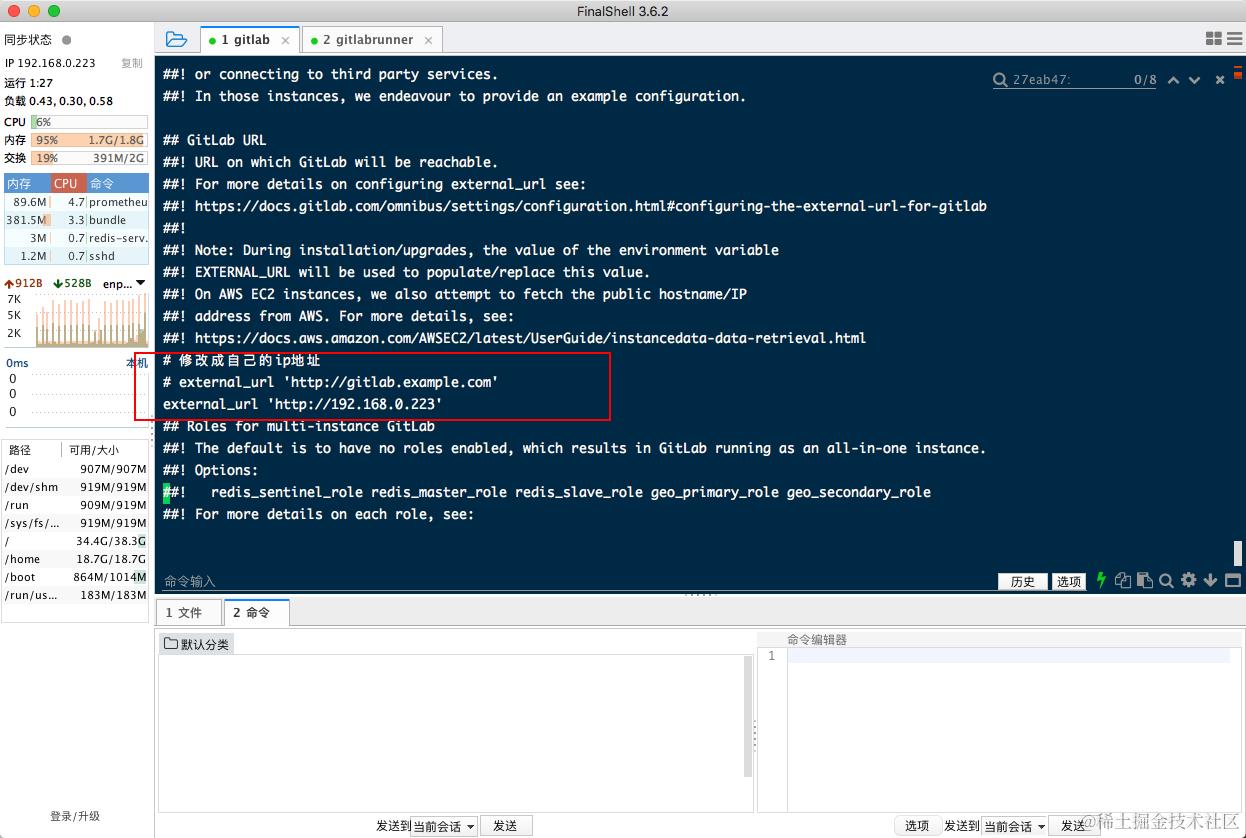Viewport: 1246px width, 838px height.
Task: Expand the enp network interface dropdown
Action: pyautogui.click(x=140, y=283)
